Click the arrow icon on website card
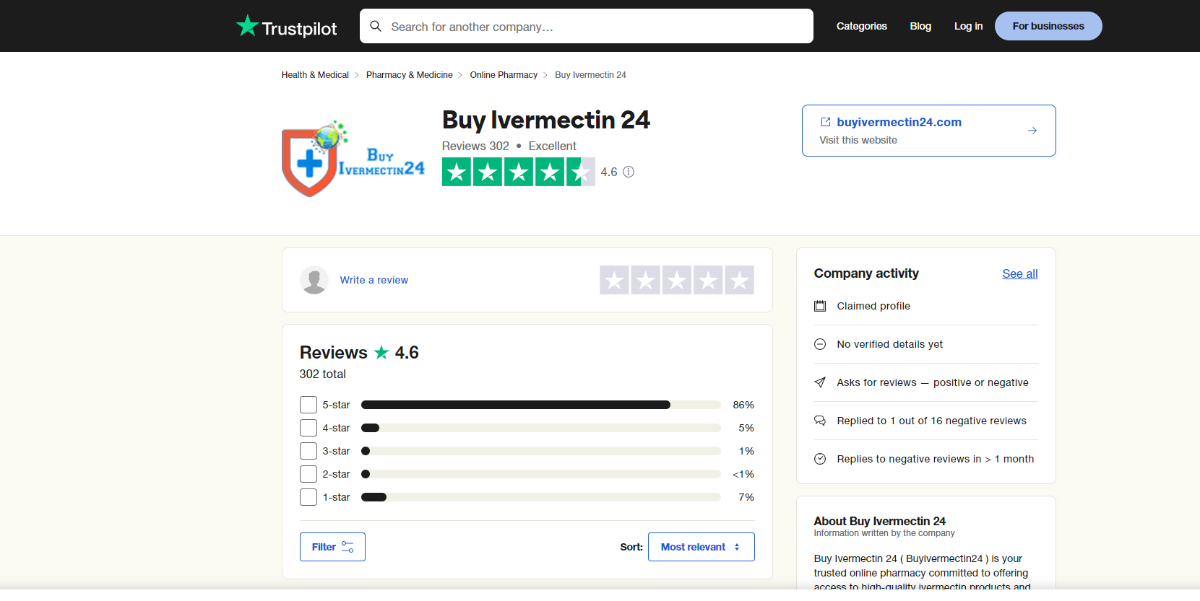1200x601 pixels. pyautogui.click(x=1032, y=131)
